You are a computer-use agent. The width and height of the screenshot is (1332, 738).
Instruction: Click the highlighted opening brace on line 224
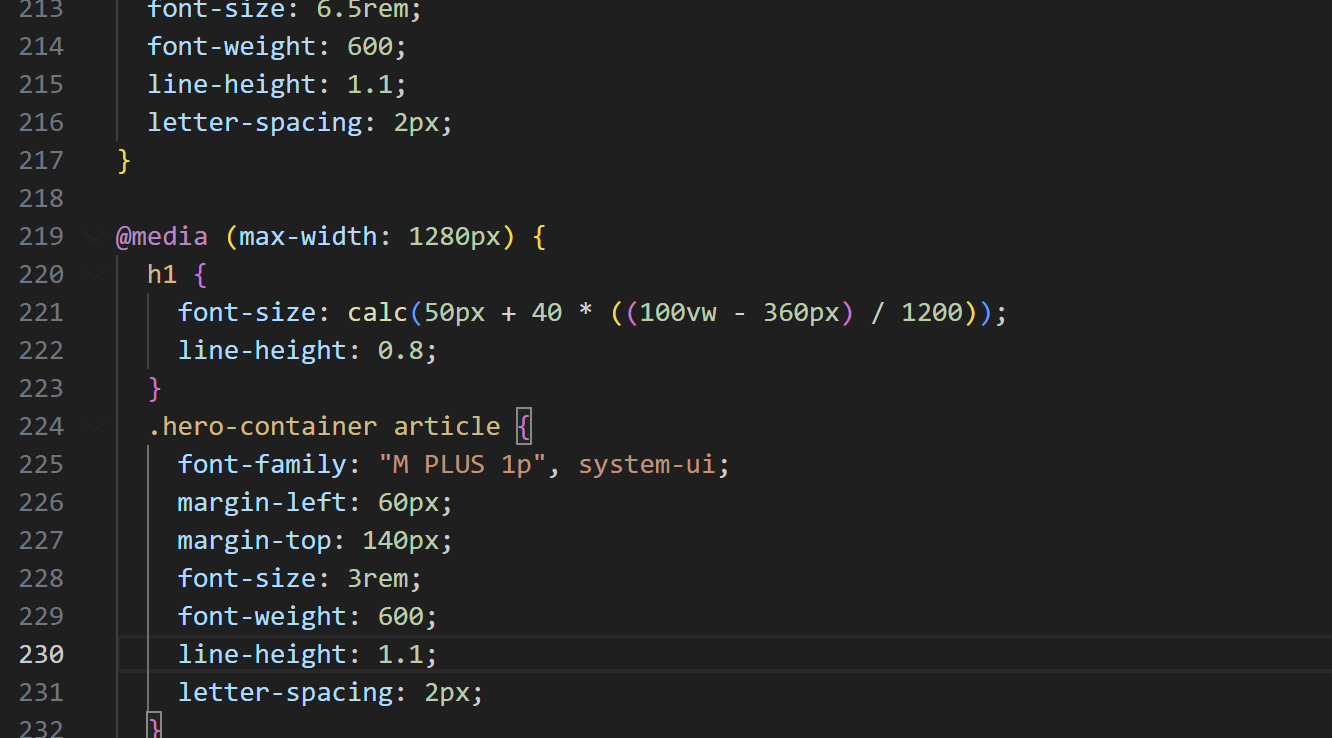coord(524,426)
